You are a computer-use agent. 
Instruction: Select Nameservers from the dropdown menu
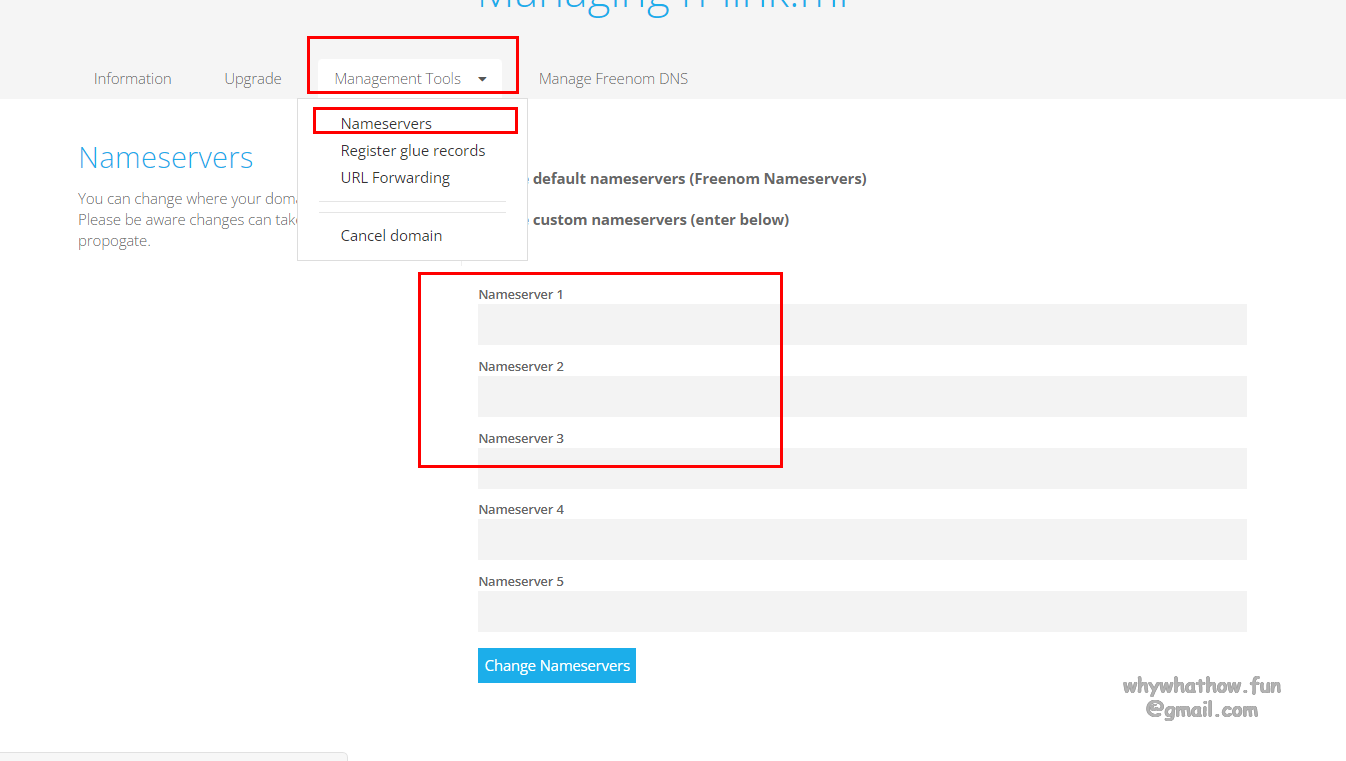pos(386,124)
